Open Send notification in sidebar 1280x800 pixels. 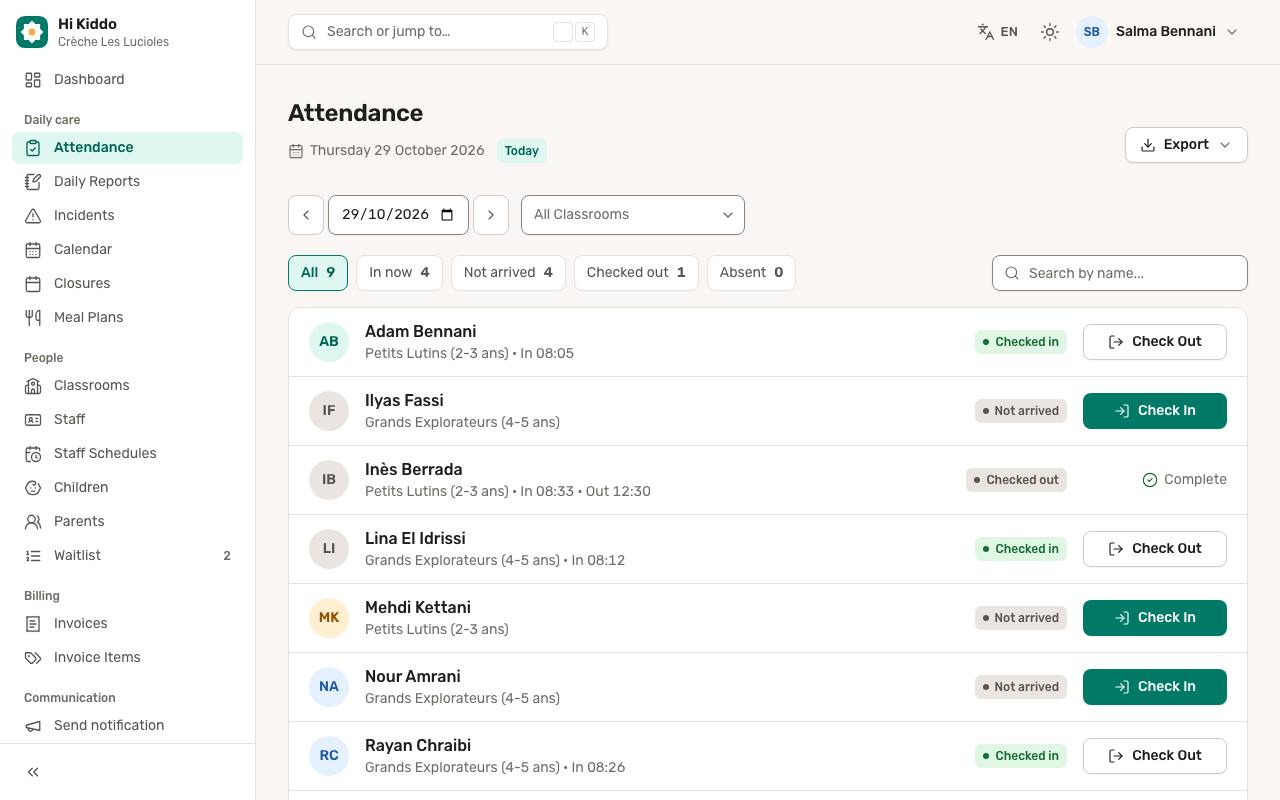click(x=127, y=725)
